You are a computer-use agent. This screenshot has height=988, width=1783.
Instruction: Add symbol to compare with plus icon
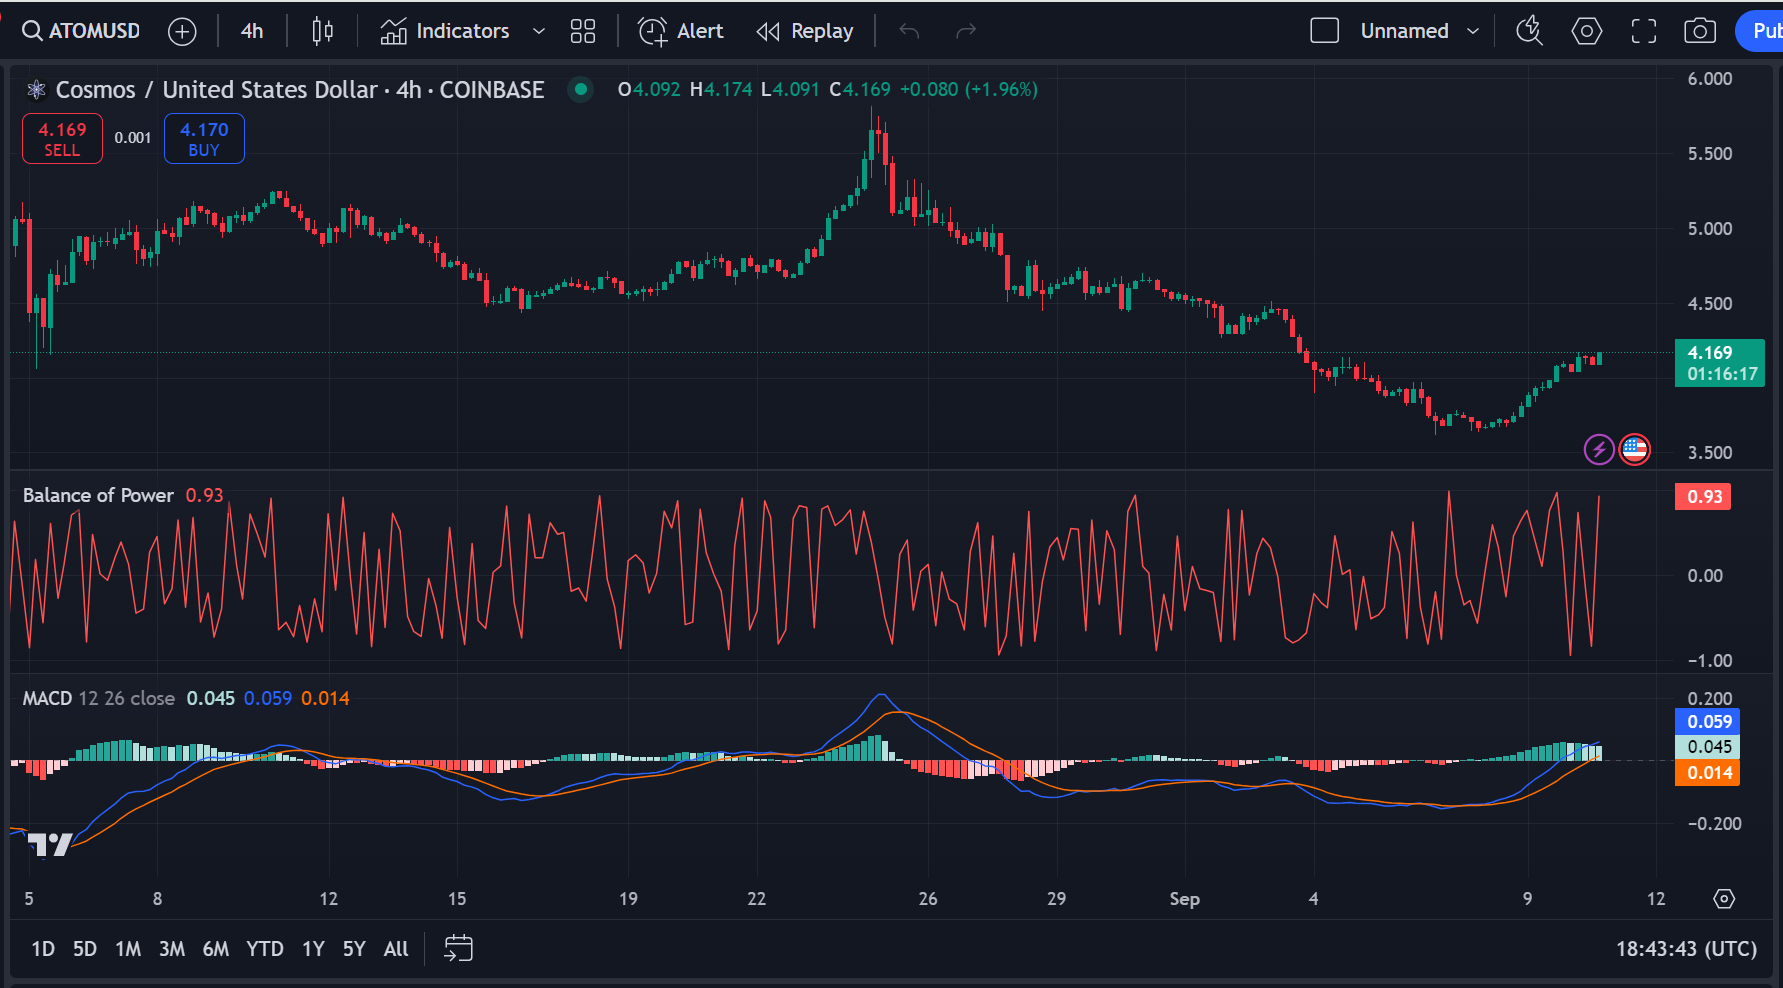click(x=182, y=32)
